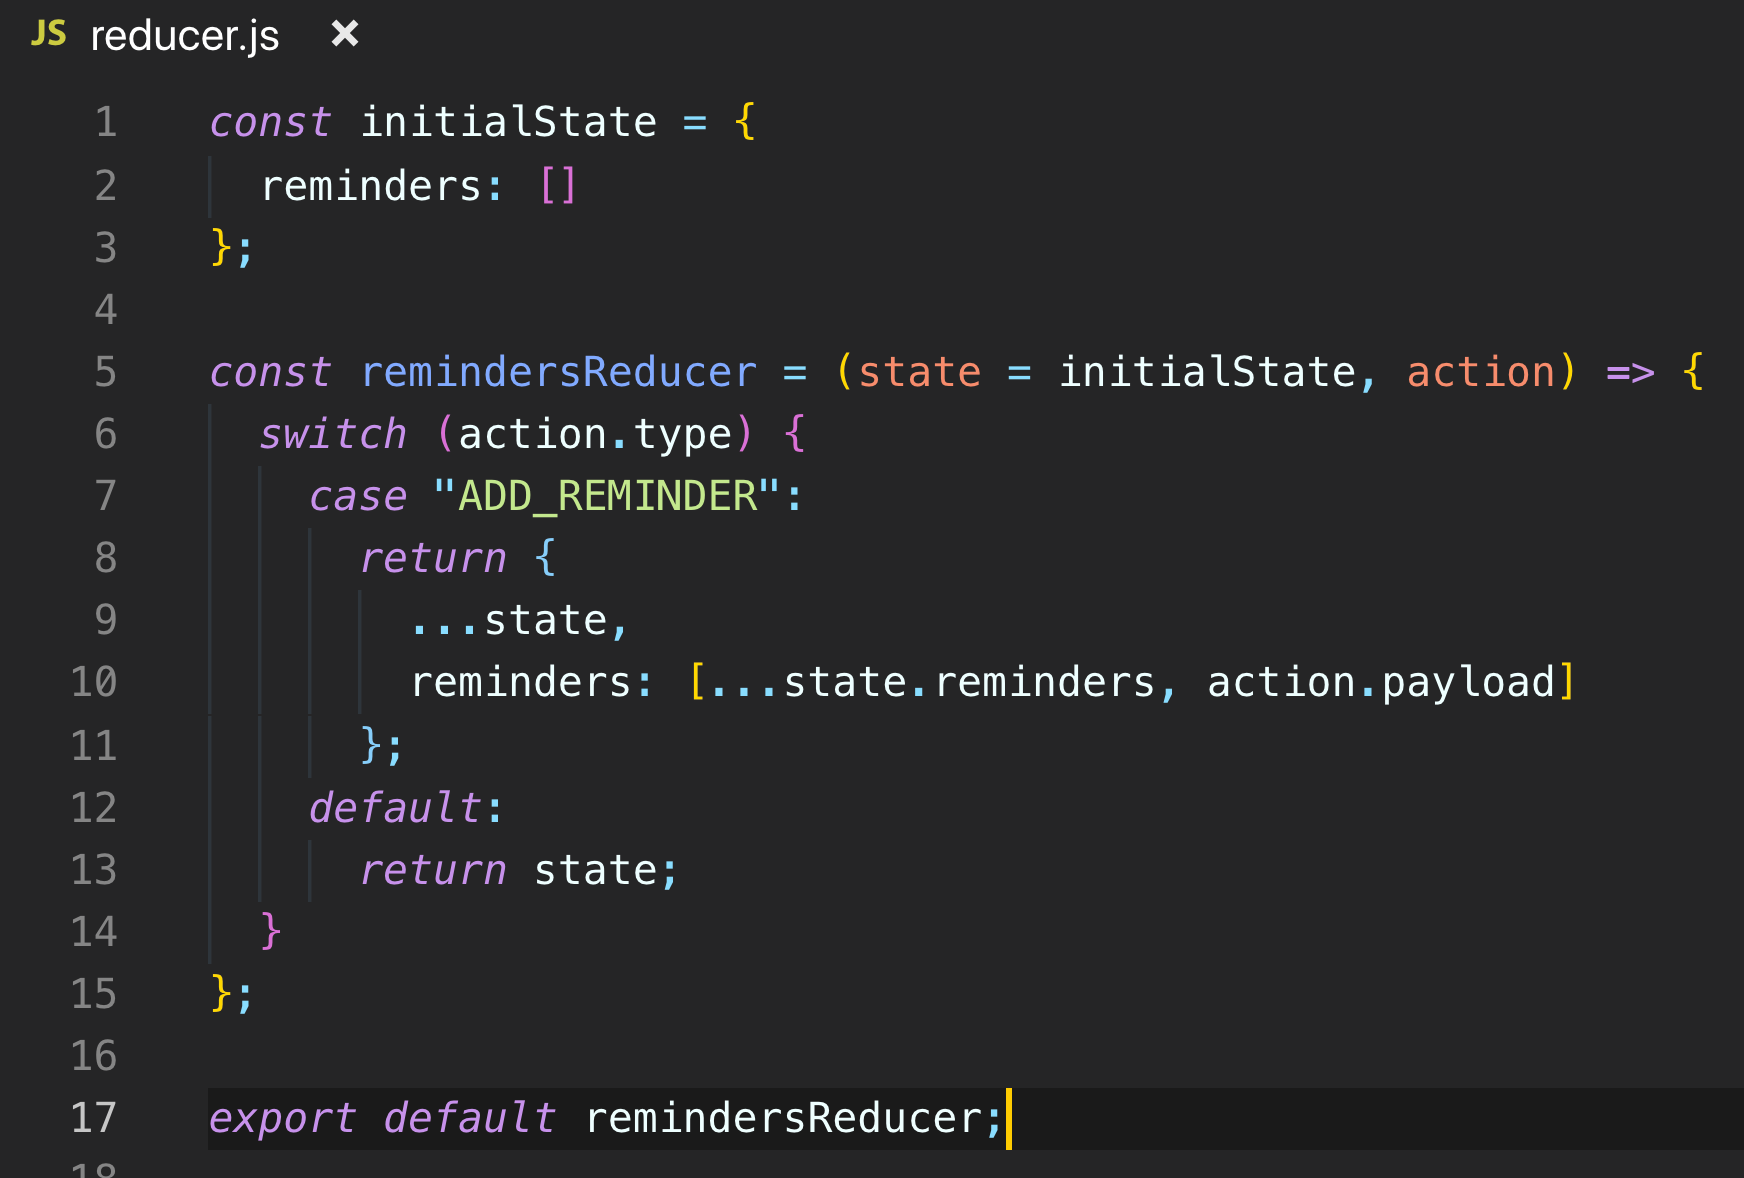Screen dimensions: 1744x1178
Task: Switch to the reducer.js tab
Action: pos(183,35)
